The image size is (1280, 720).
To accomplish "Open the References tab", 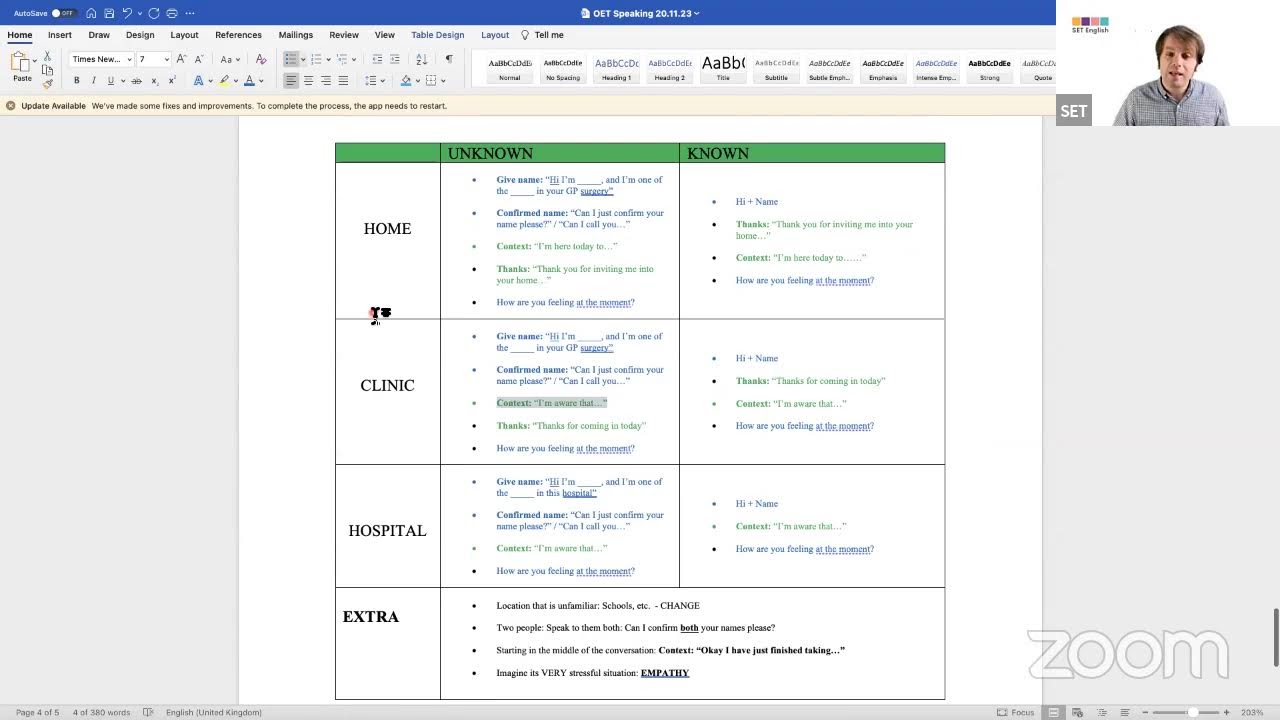I will pos(238,35).
